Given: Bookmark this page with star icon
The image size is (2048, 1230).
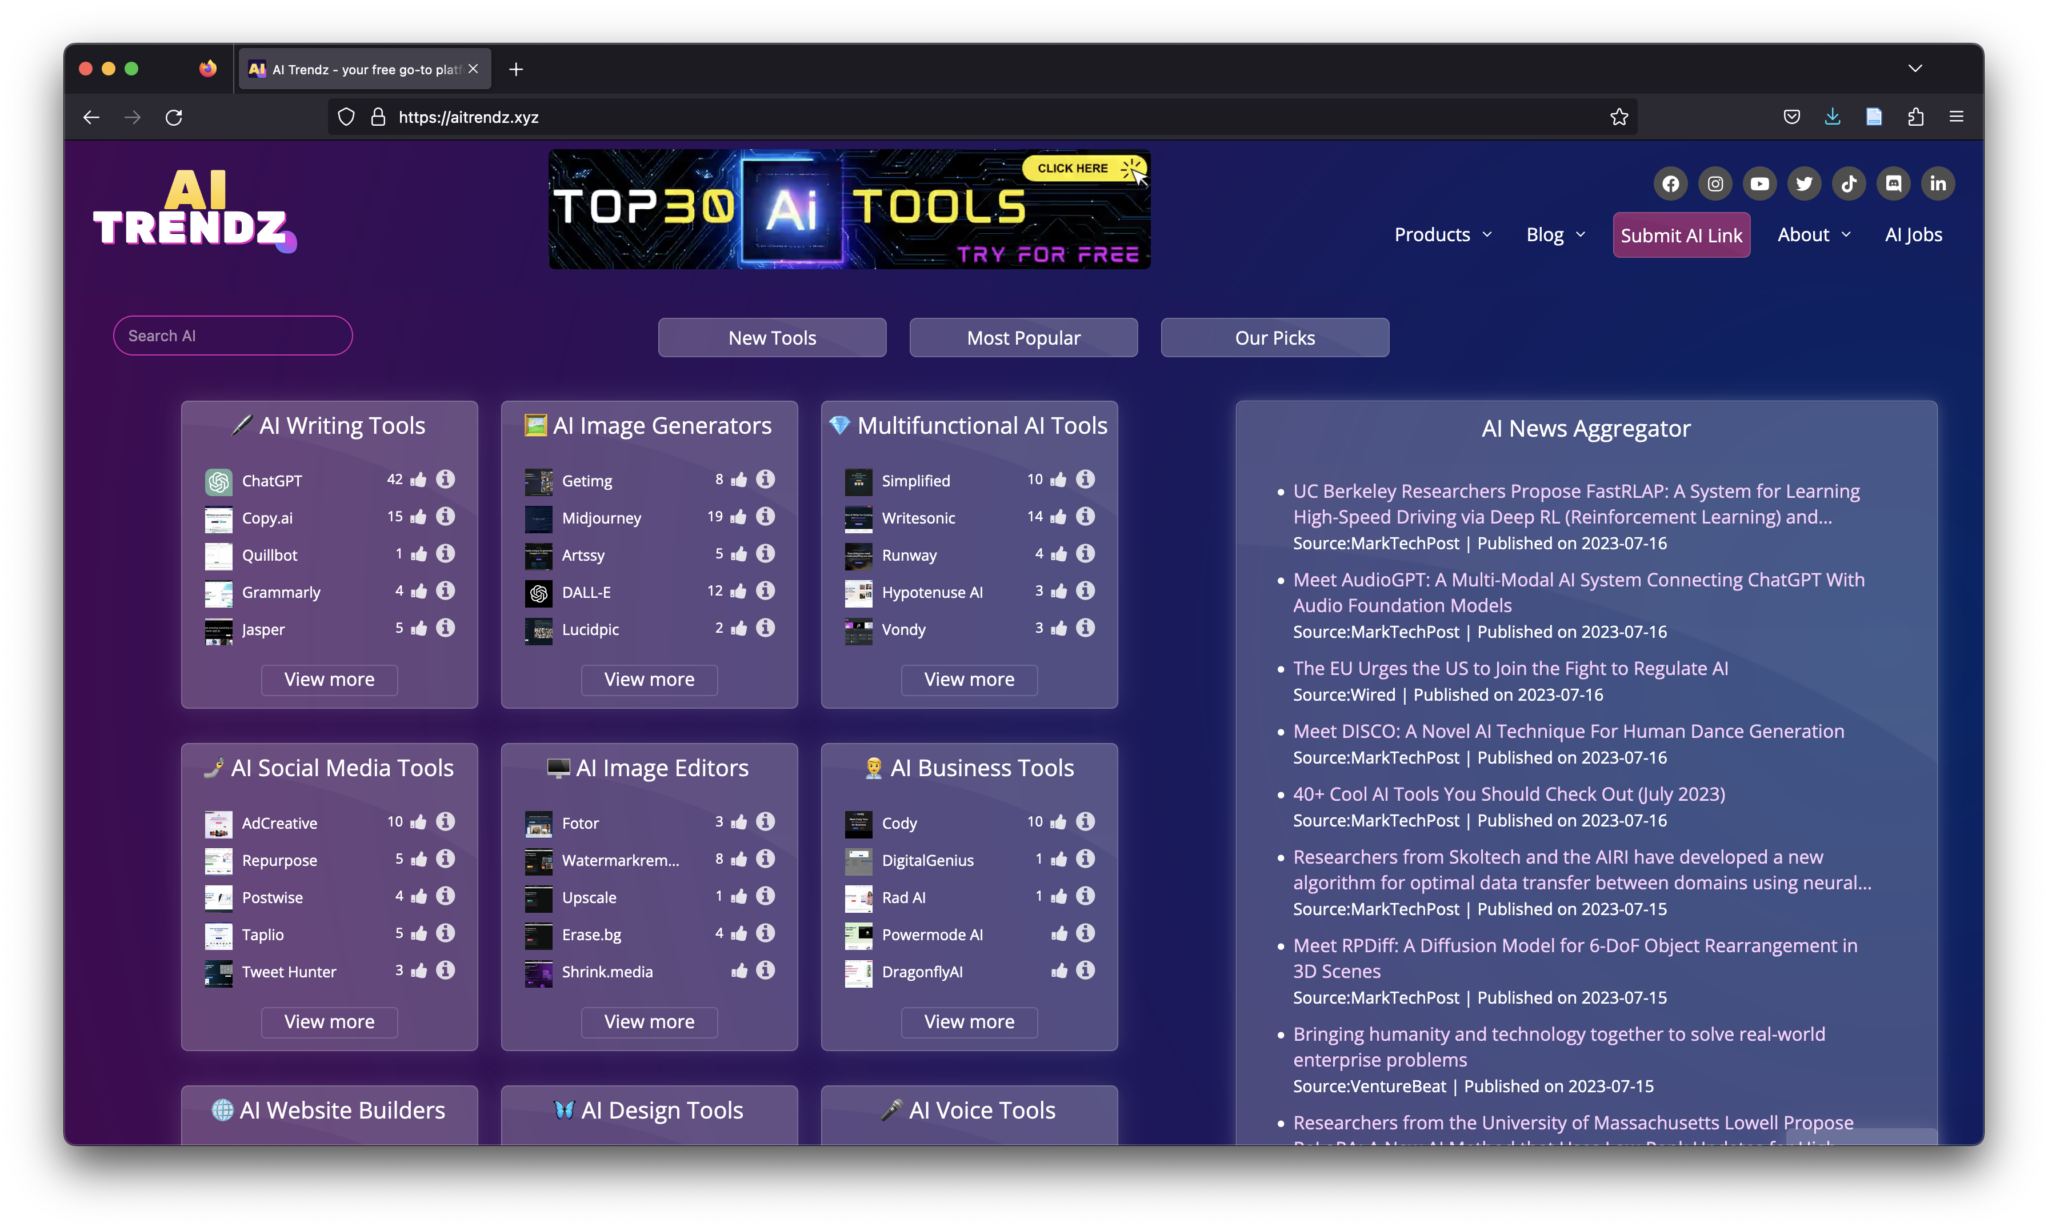Looking at the screenshot, I should (x=1619, y=117).
